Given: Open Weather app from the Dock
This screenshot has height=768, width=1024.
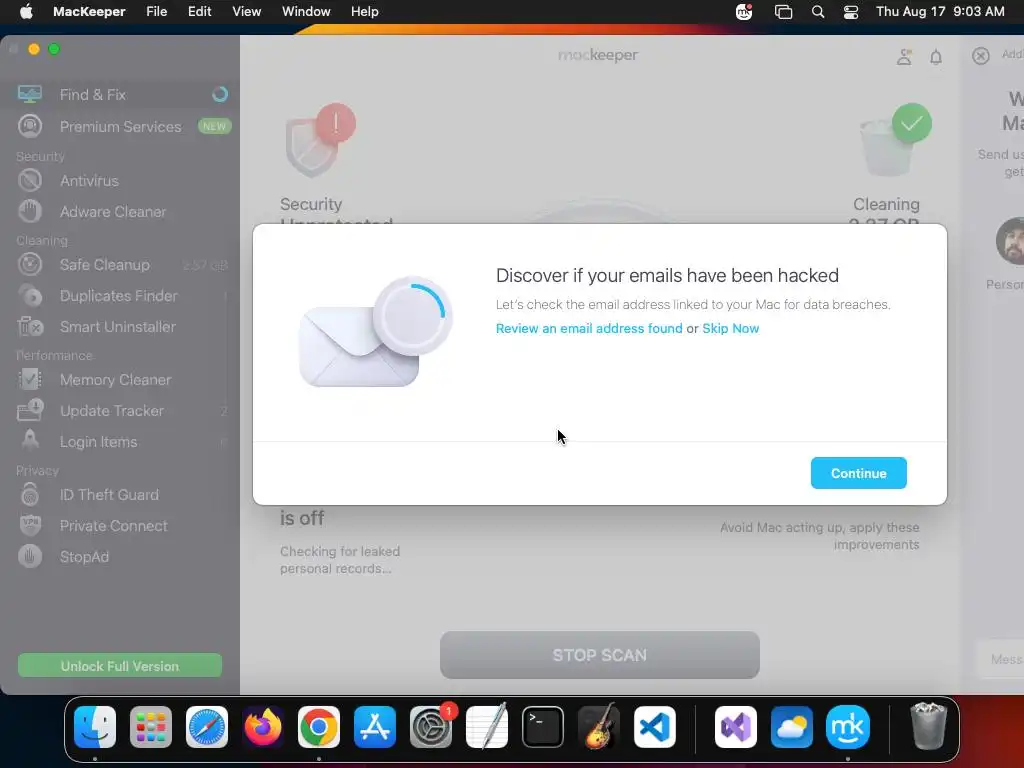Looking at the screenshot, I should [792, 727].
